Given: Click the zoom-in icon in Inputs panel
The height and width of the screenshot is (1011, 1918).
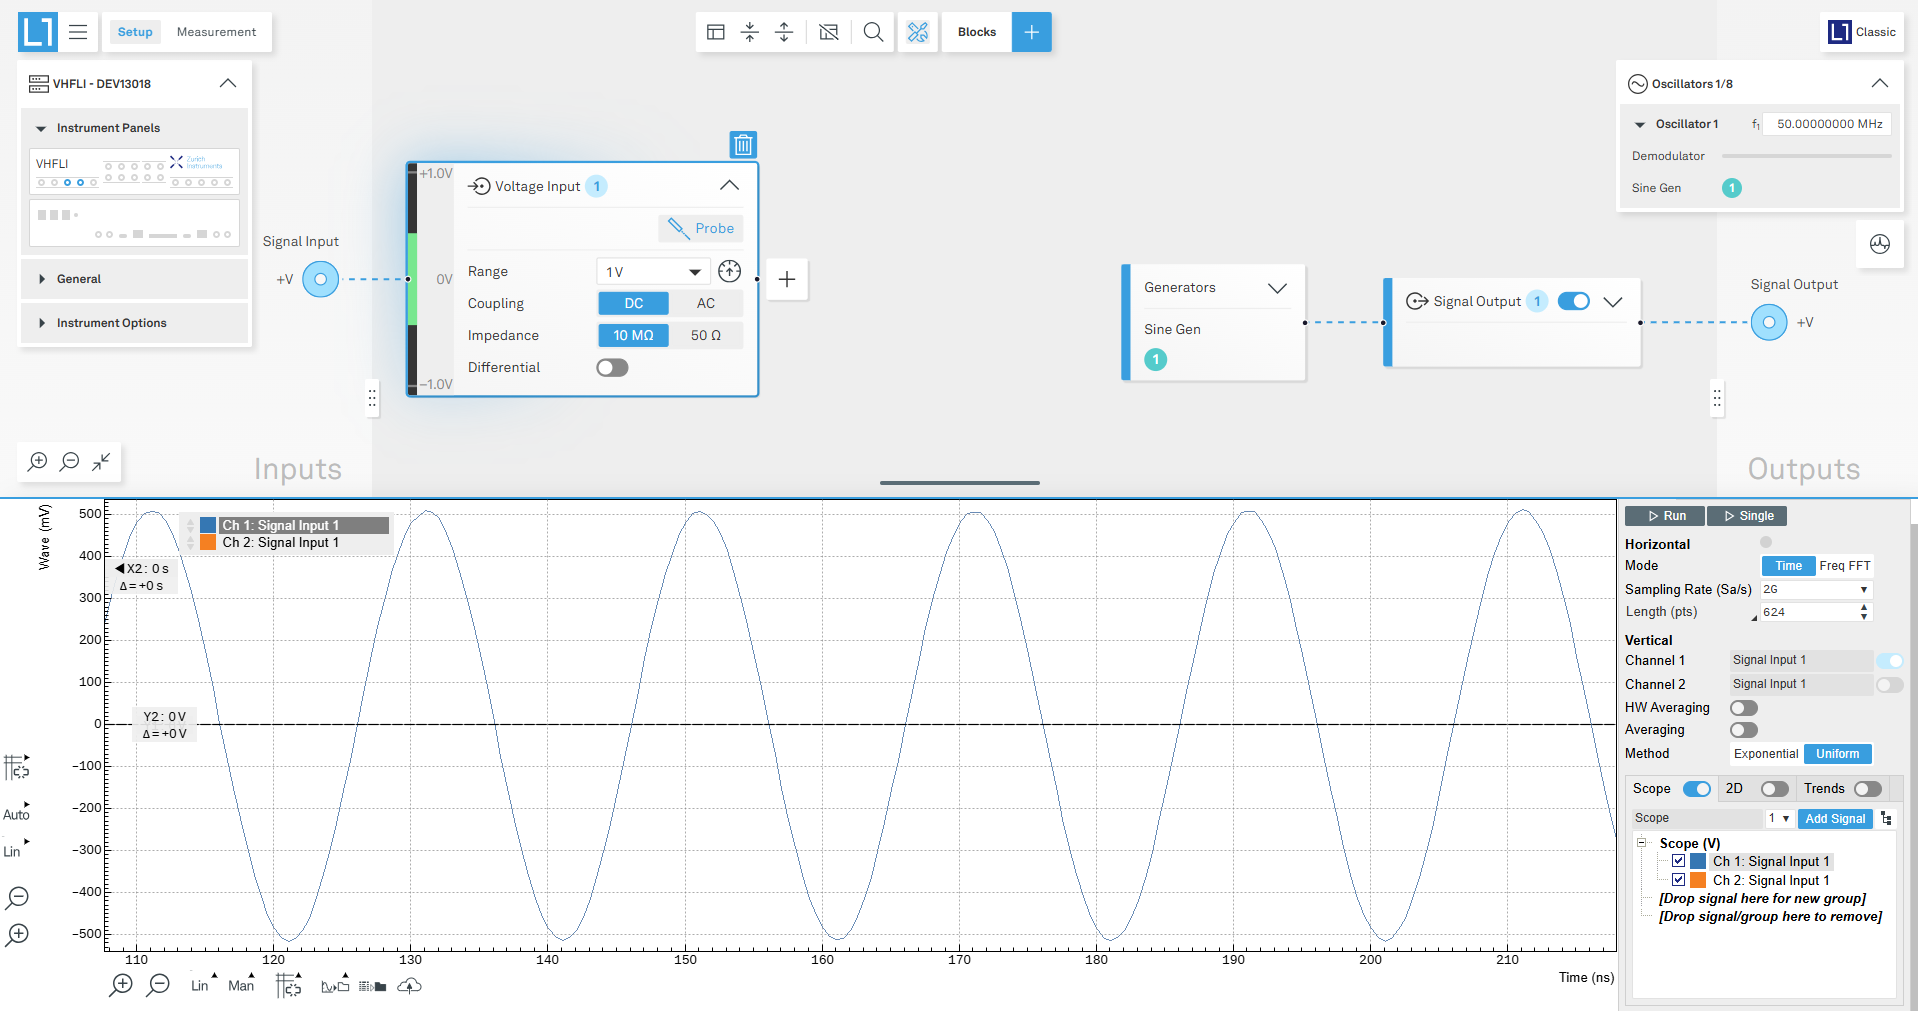Looking at the screenshot, I should pyautogui.click(x=38, y=461).
